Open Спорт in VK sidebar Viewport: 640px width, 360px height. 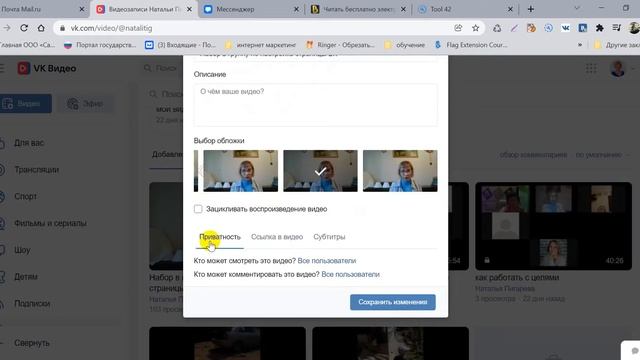(x=25, y=196)
